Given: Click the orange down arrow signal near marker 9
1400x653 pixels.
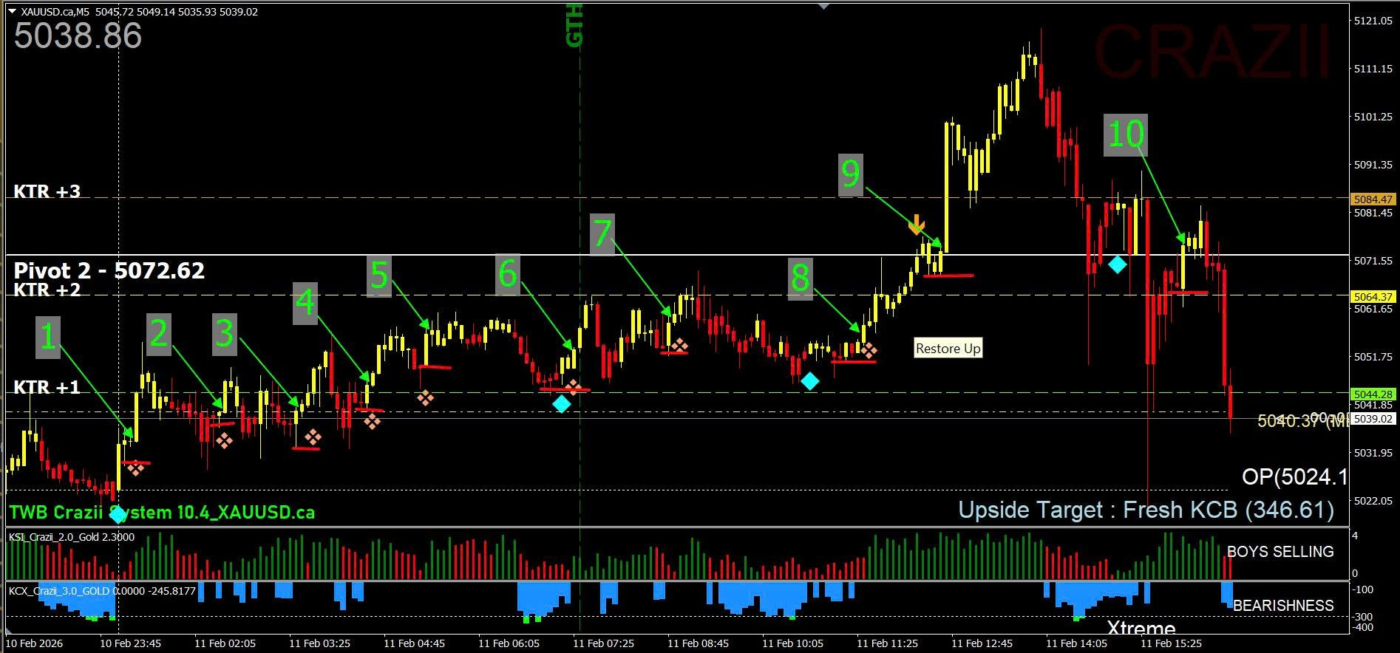Looking at the screenshot, I should pos(916,224).
